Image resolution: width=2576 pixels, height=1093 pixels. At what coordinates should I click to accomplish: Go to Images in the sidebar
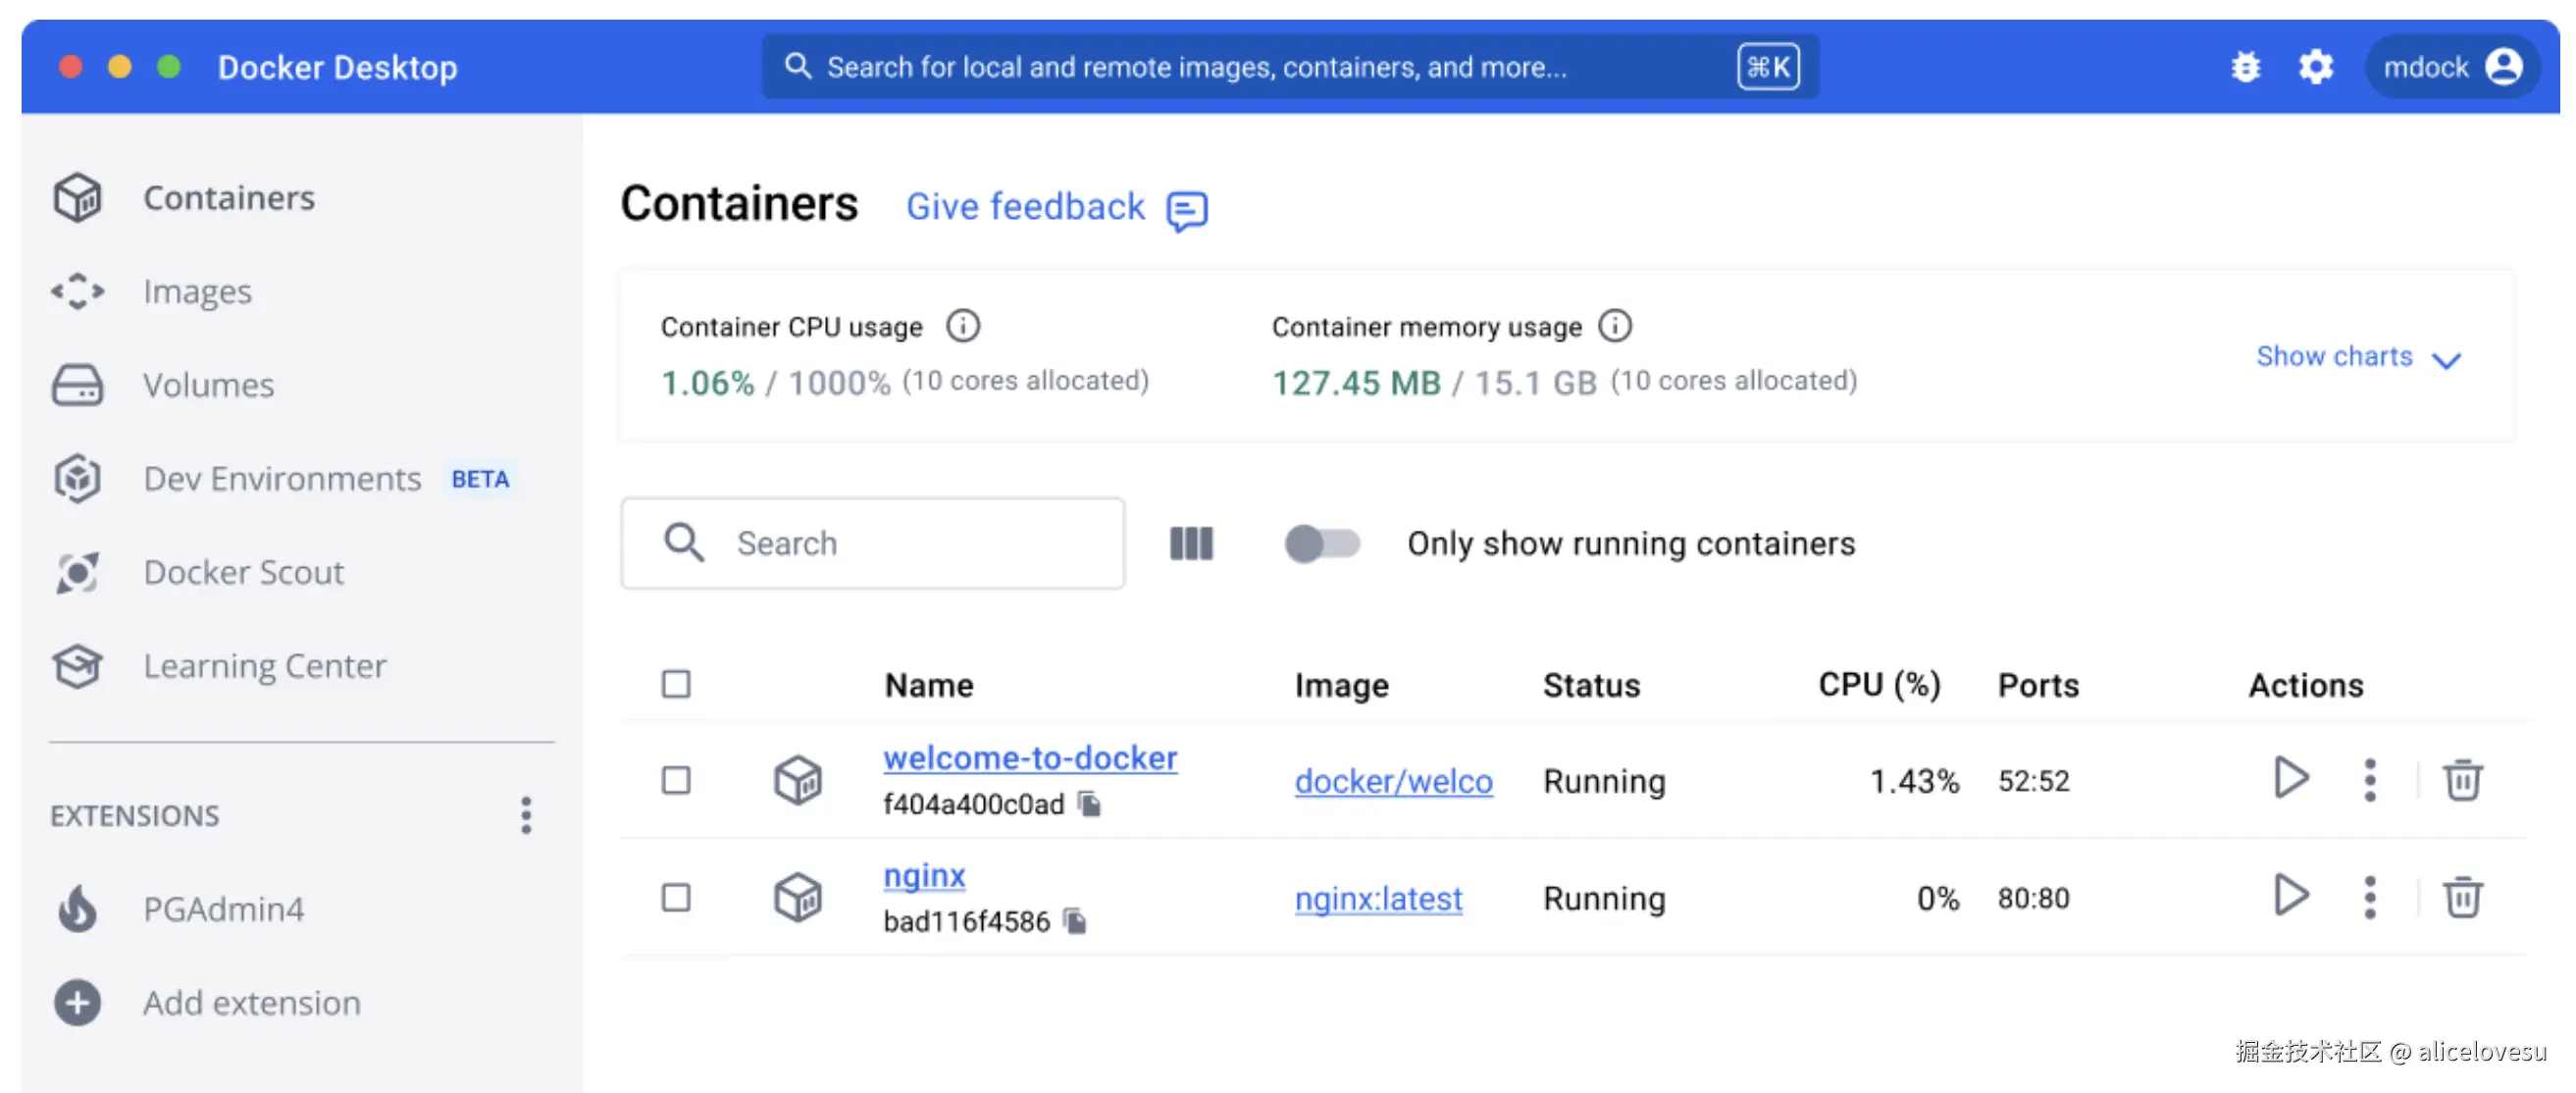coord(197,291)
